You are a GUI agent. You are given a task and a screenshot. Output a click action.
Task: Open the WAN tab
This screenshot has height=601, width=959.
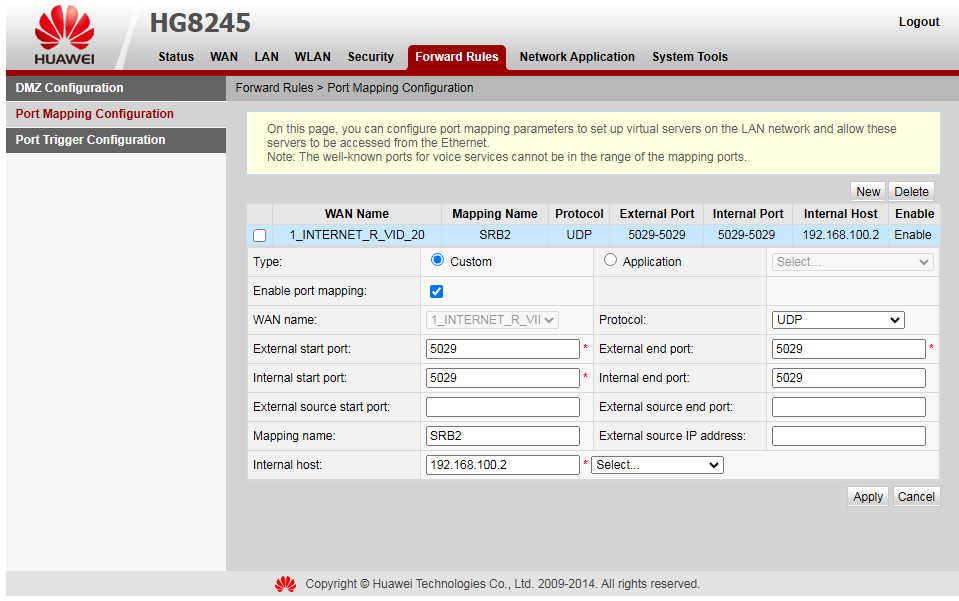pyautogui.click(x=224, y=57)
